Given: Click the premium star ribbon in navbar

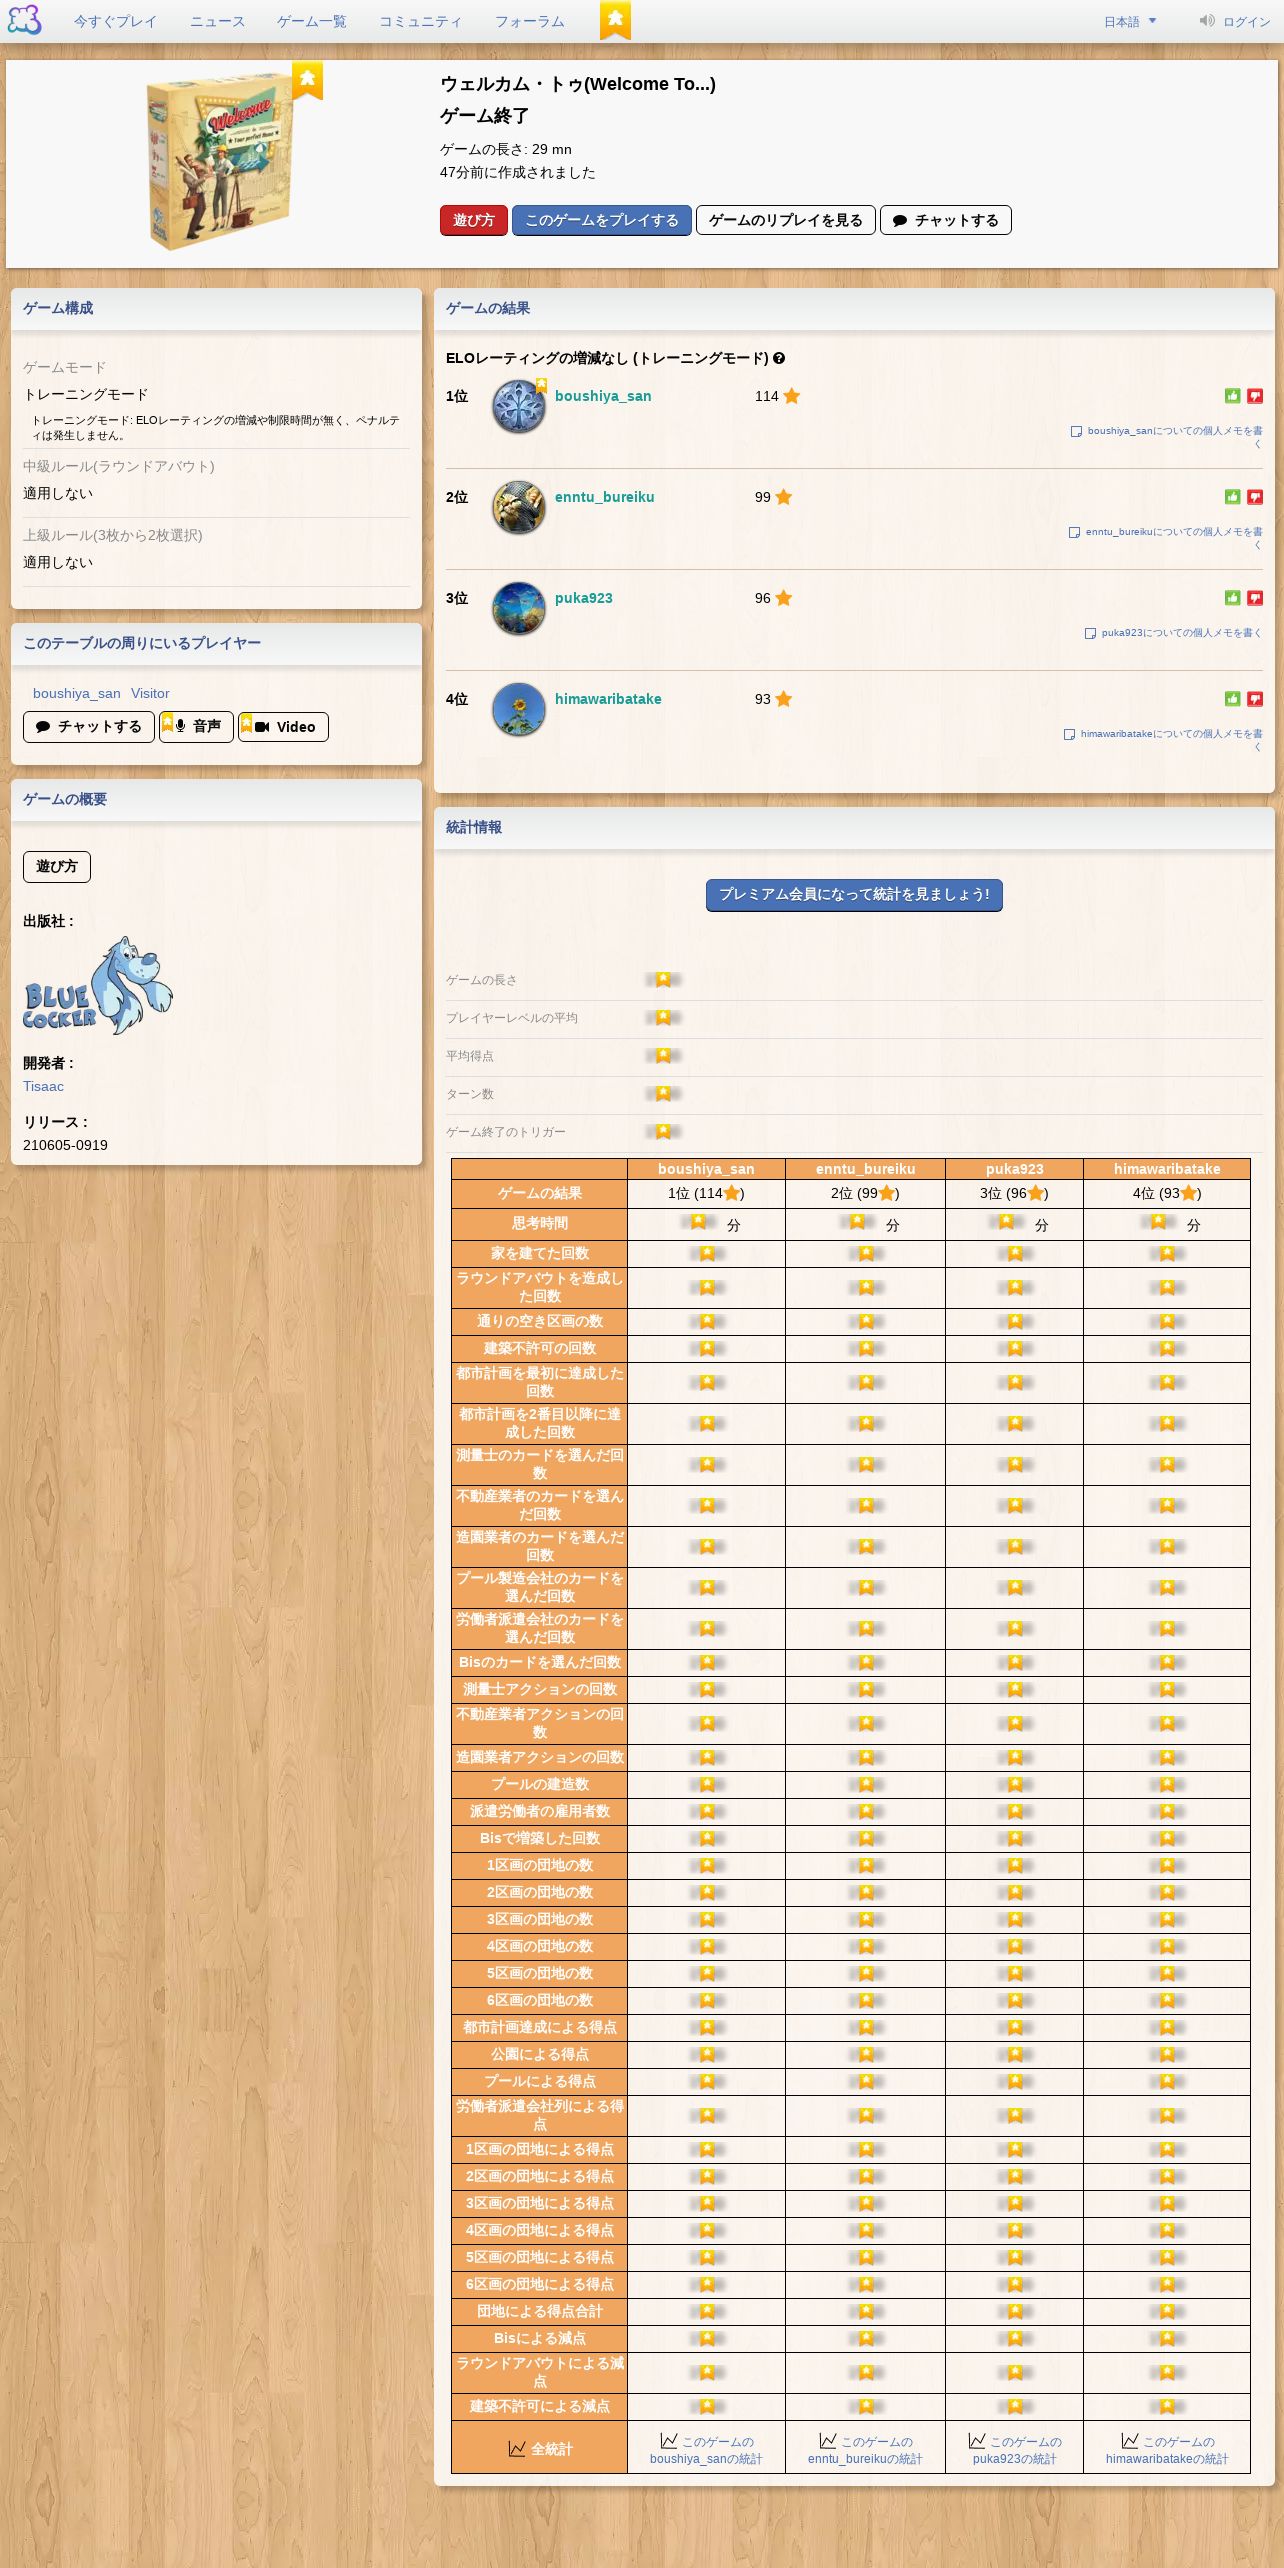Looking at the screenshot, I should 615,19.
